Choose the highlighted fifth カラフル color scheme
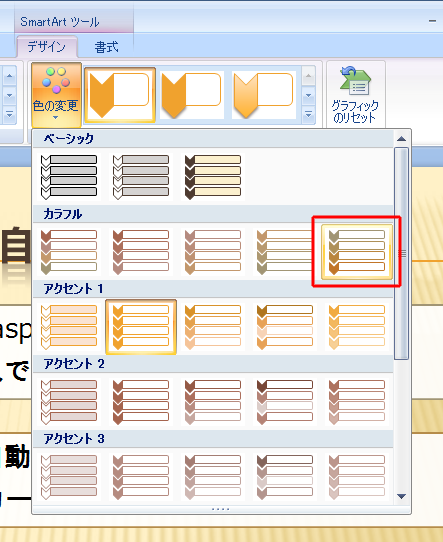Viewport: 443px width, 542px height. click(357, 252)
